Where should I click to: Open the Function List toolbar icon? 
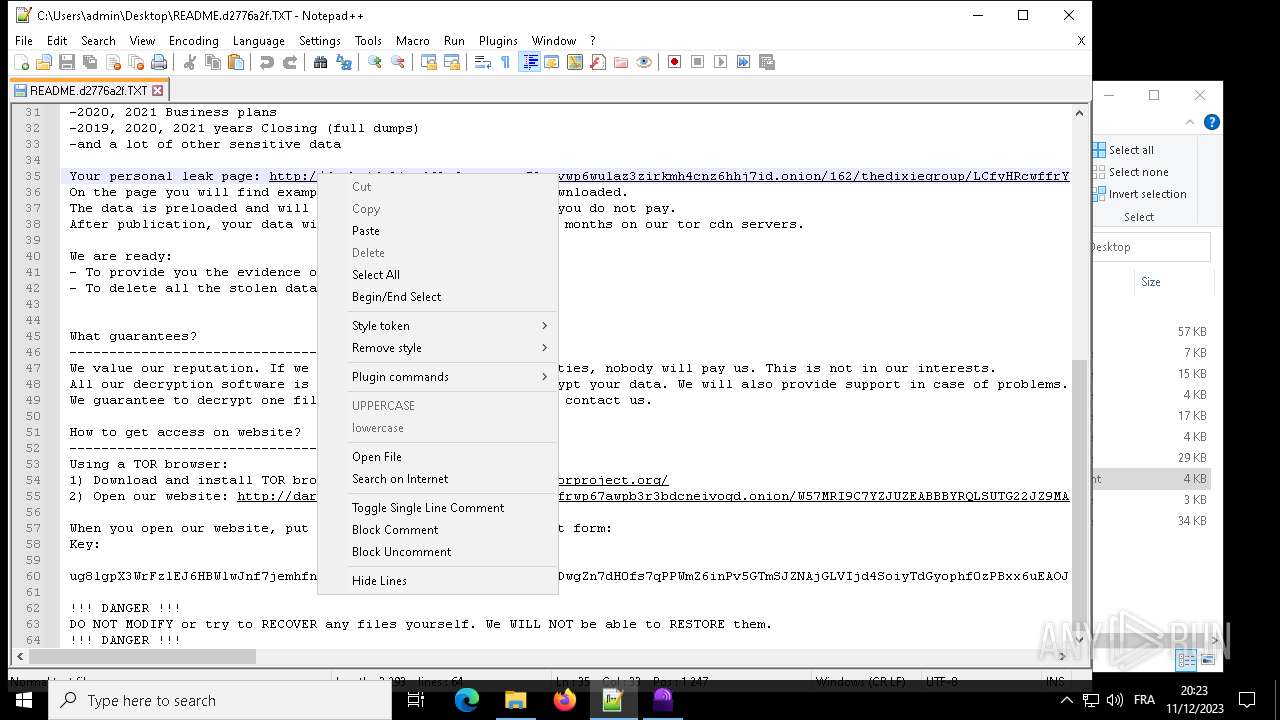(598, 62)
